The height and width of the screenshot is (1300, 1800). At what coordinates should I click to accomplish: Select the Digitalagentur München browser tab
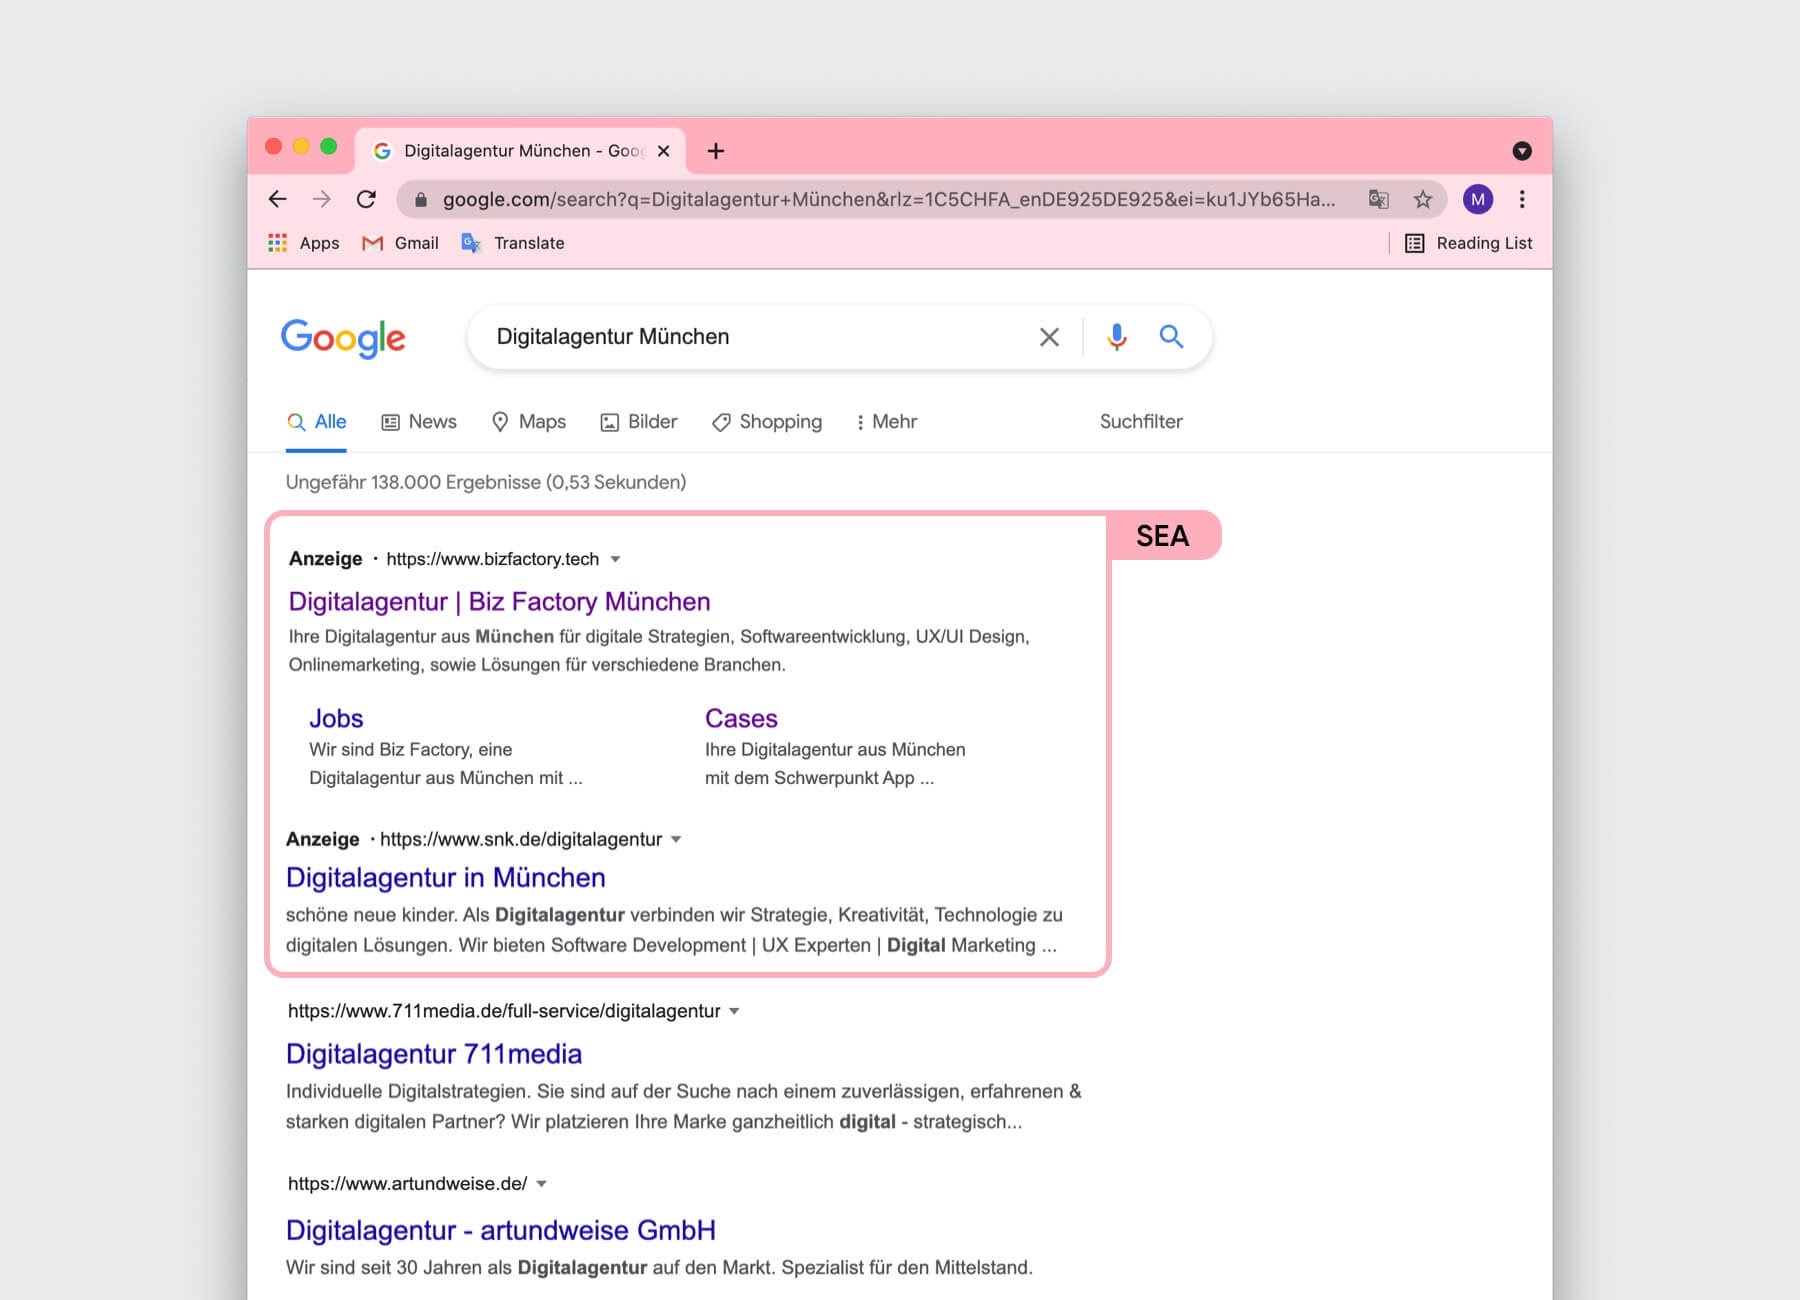point(521,151)
